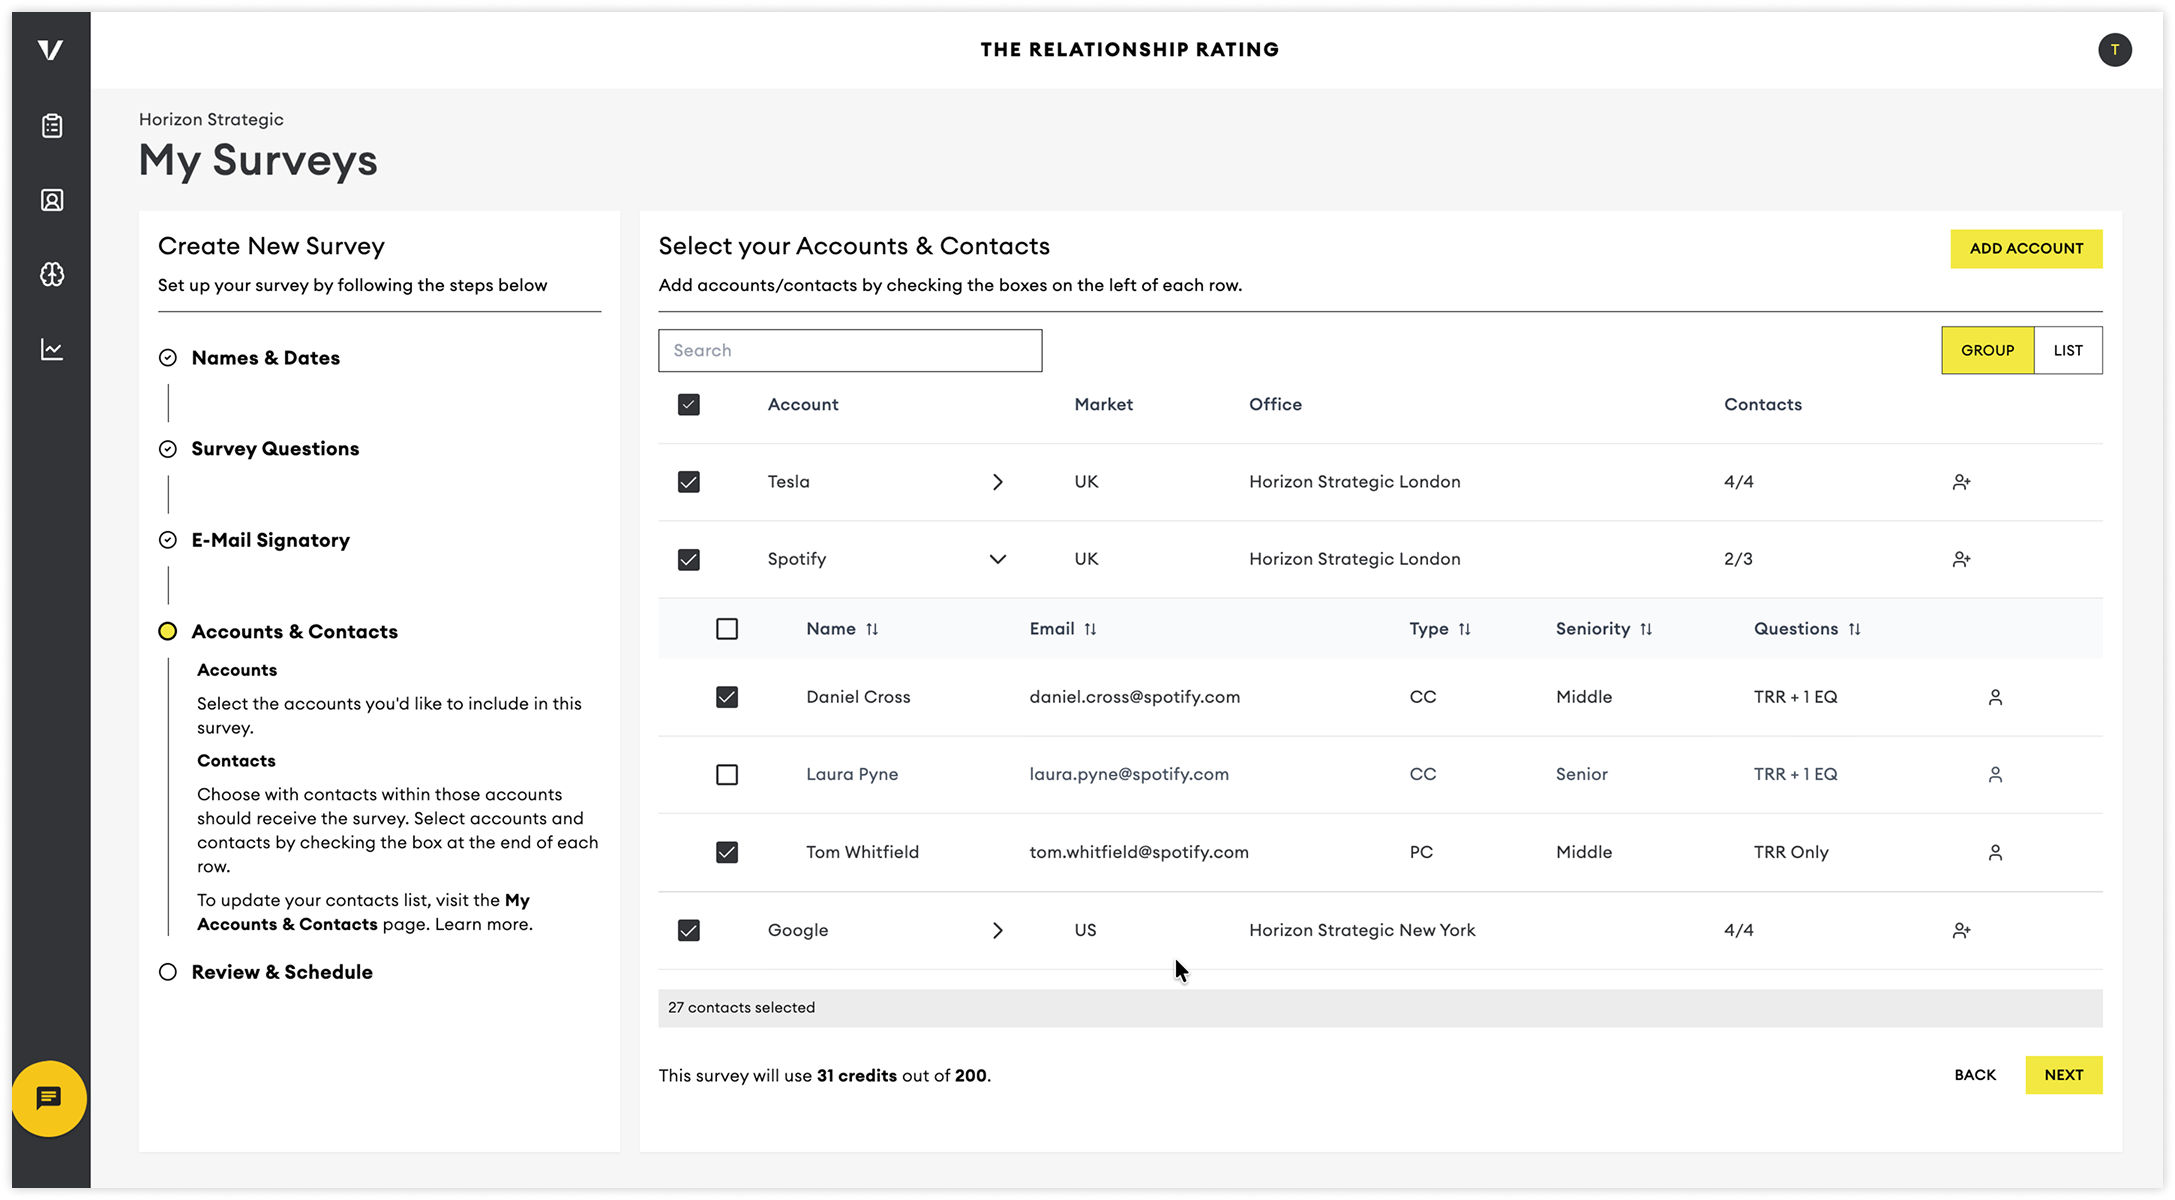This screenshot has width=2175, height=1200.
Task: Click Laura Pyne's Senior seniority value
Action: (1581, 774)
